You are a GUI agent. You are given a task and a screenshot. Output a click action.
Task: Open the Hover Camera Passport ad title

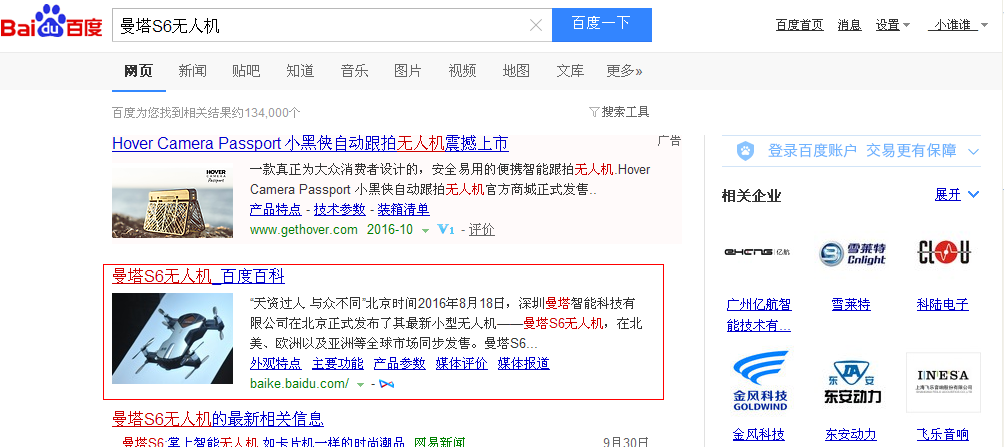pyautogui.click(x=310, y=143)
